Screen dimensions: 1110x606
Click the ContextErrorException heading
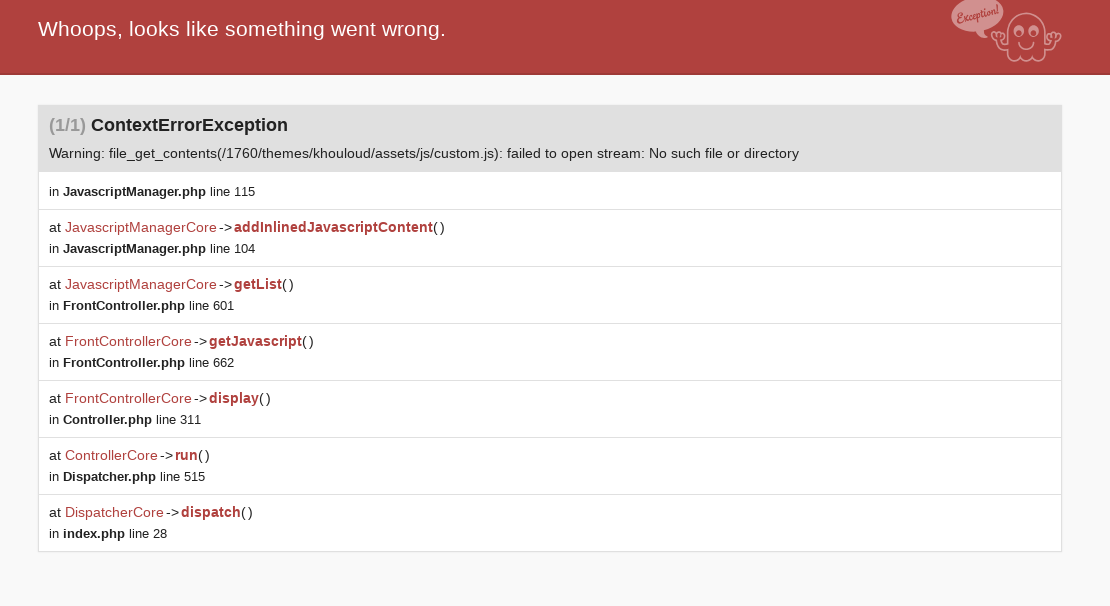point(189,125)
